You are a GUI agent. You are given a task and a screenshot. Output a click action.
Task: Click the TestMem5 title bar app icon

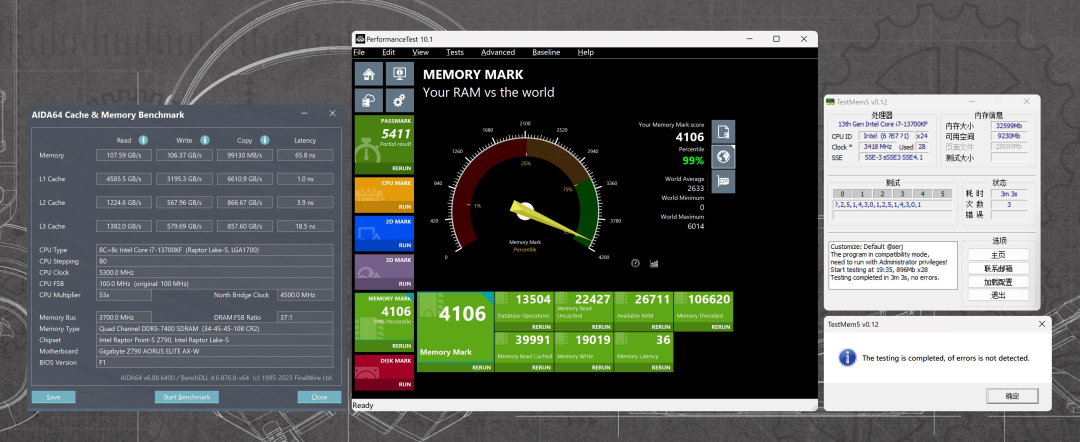(831, 102)
